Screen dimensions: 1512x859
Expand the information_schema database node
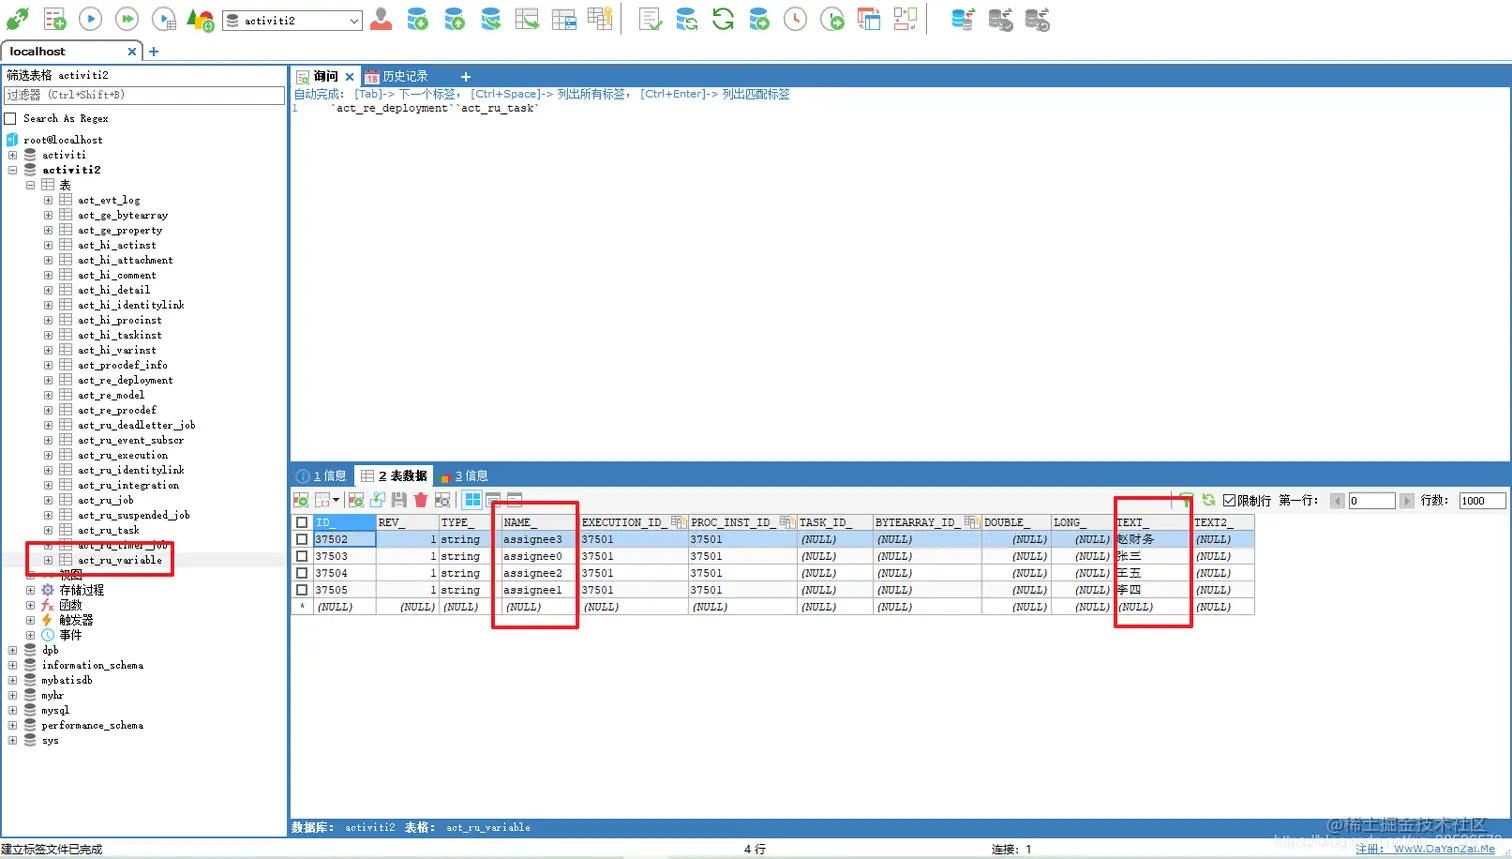pos(12,665)
